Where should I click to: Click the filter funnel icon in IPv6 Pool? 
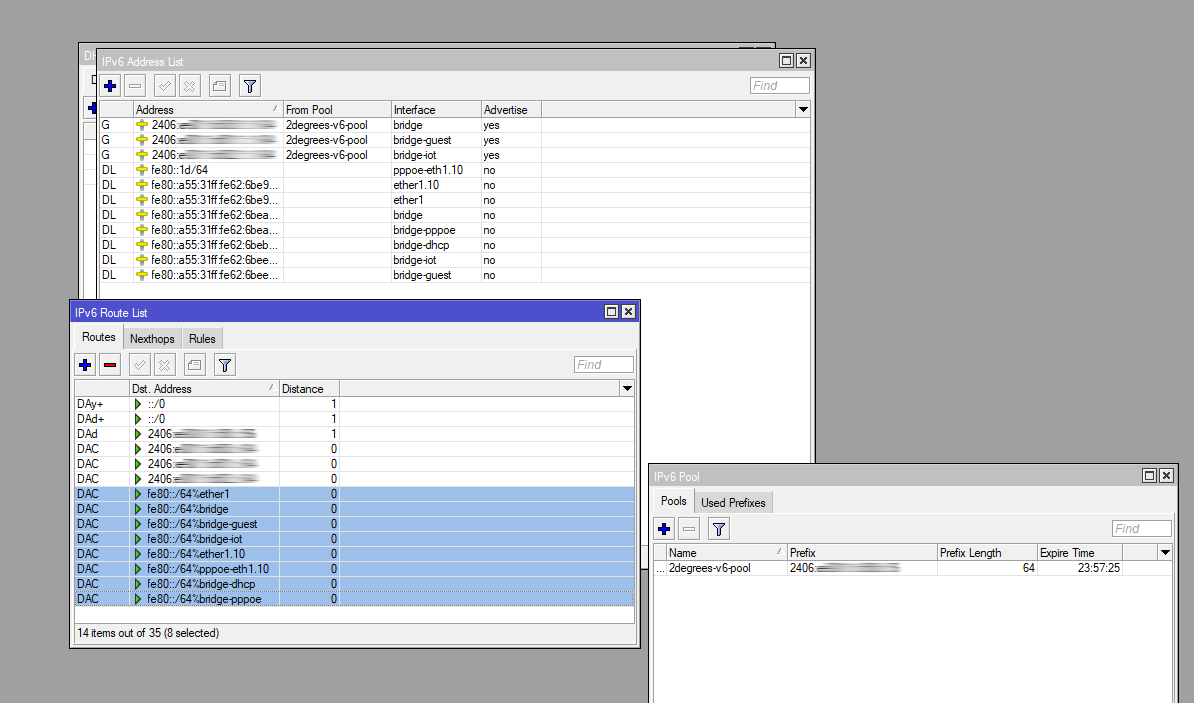point(718,529)
